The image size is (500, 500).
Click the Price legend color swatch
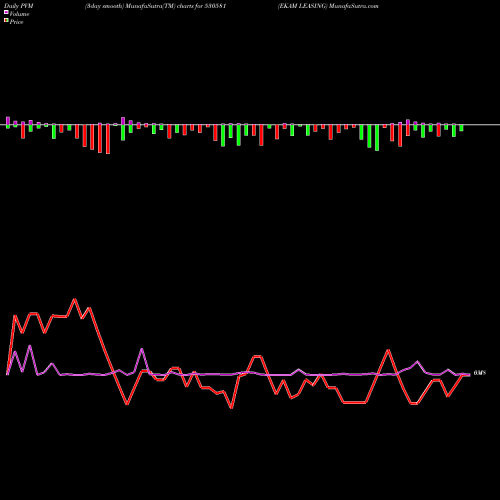pyautogui.click(x=6, y=21)
